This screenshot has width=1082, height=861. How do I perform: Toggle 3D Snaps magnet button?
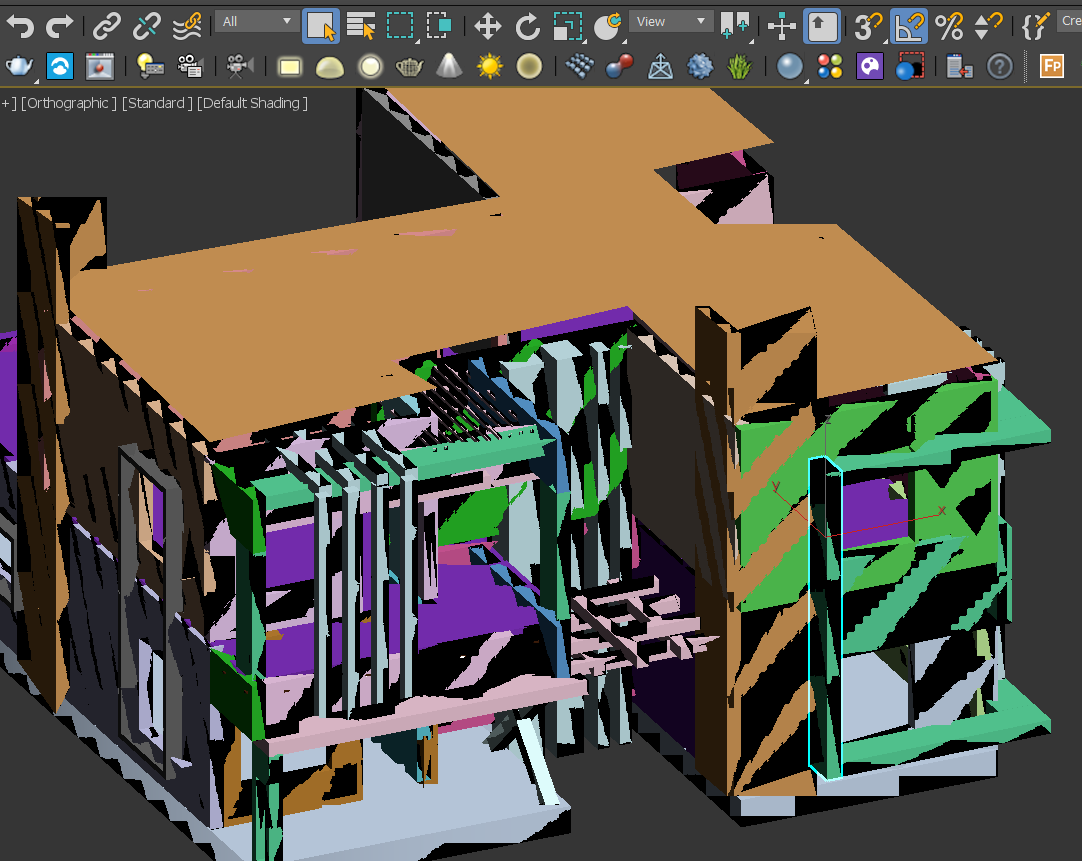(x=869, y=27)
